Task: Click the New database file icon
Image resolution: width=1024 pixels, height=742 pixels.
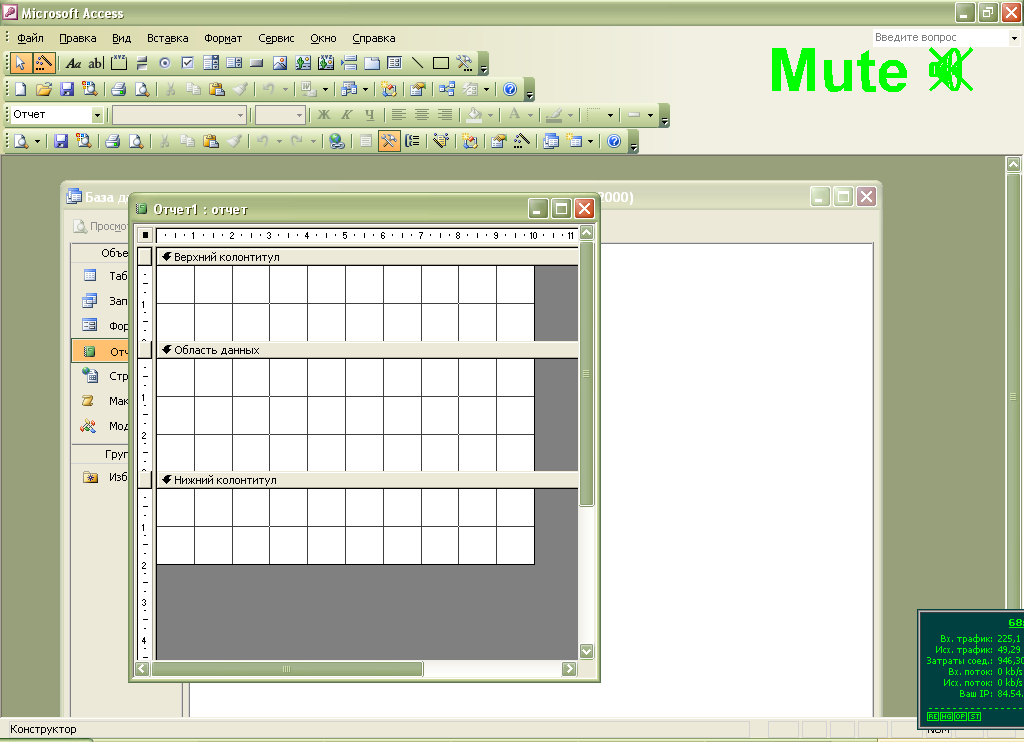Action: (20, 89)
